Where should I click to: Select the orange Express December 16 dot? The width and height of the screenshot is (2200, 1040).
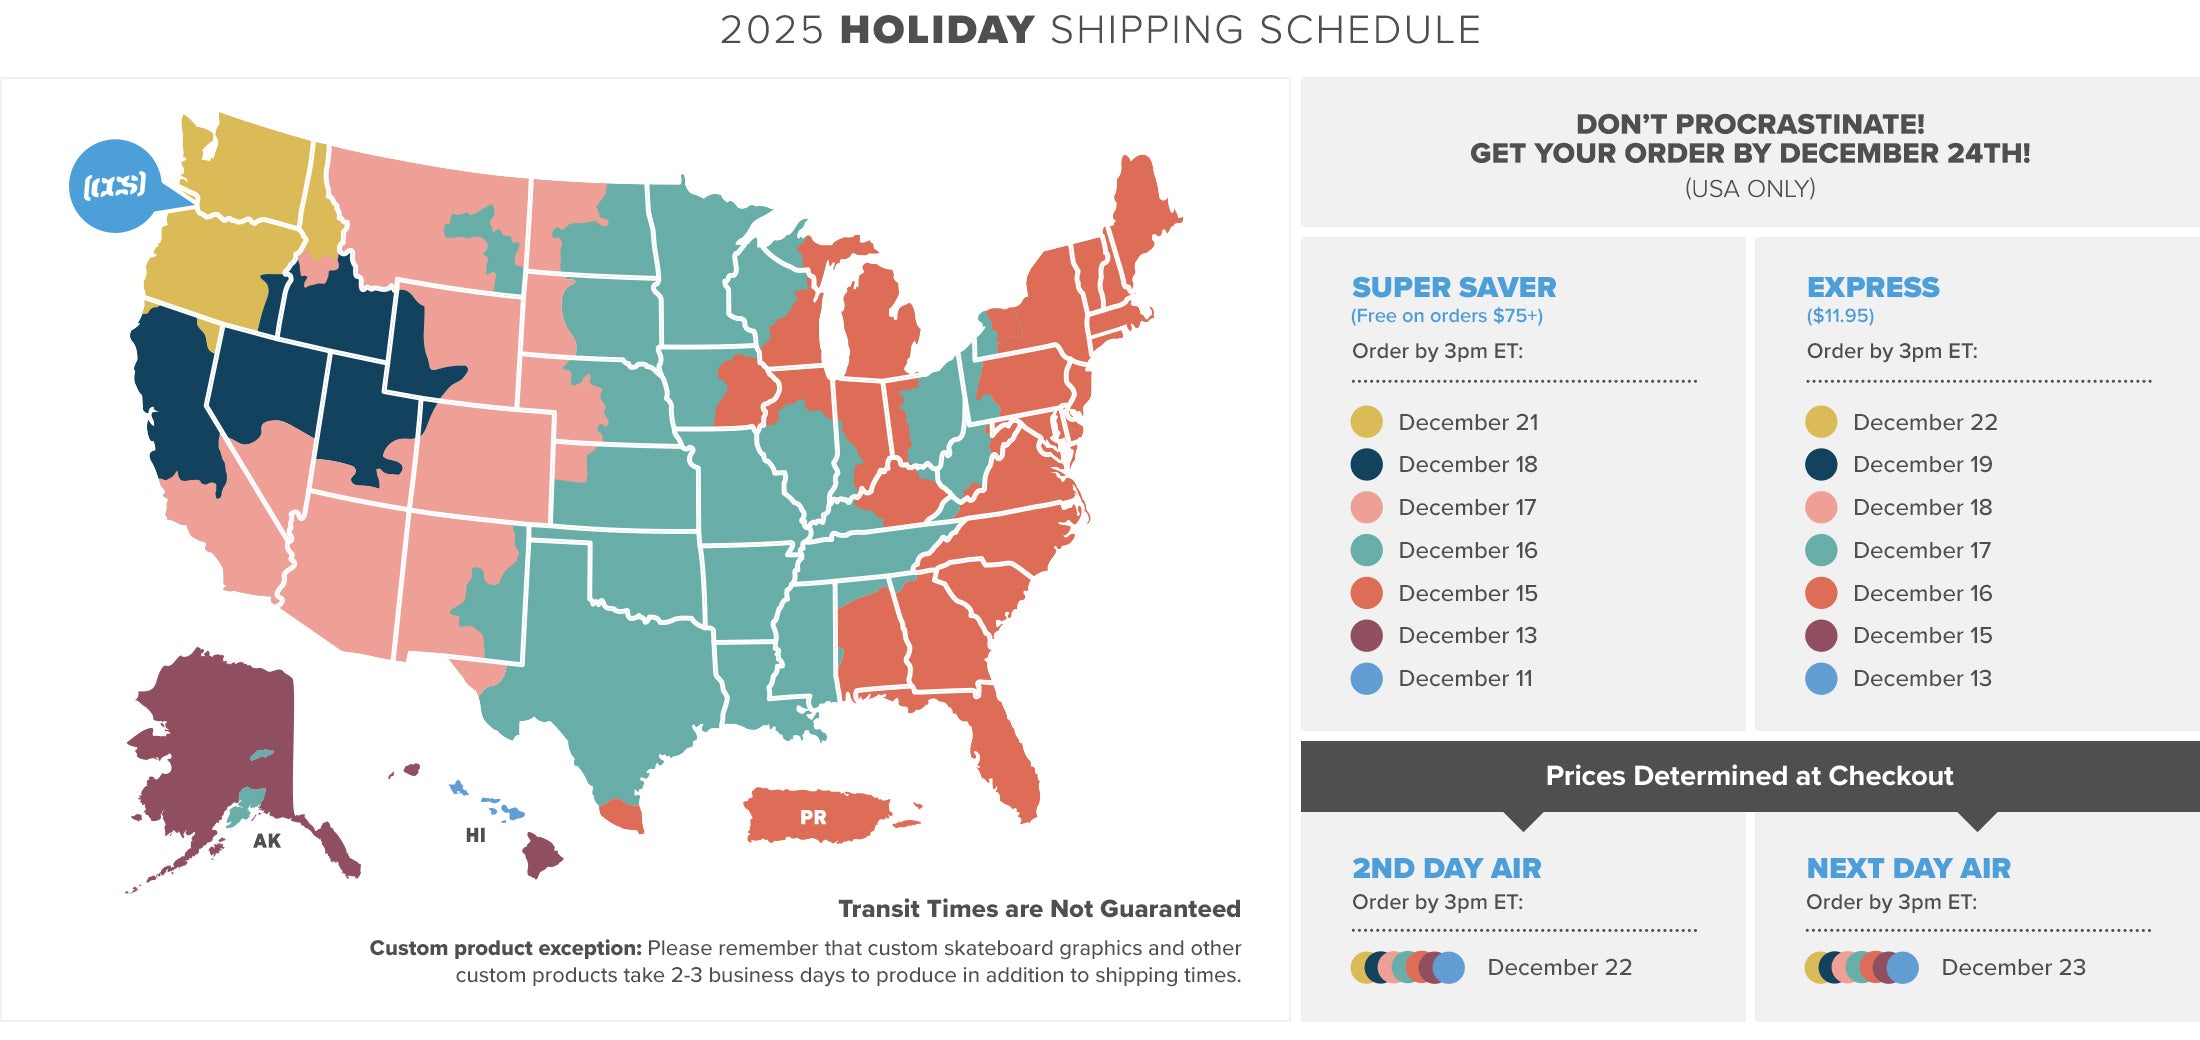pos(1821,593)
